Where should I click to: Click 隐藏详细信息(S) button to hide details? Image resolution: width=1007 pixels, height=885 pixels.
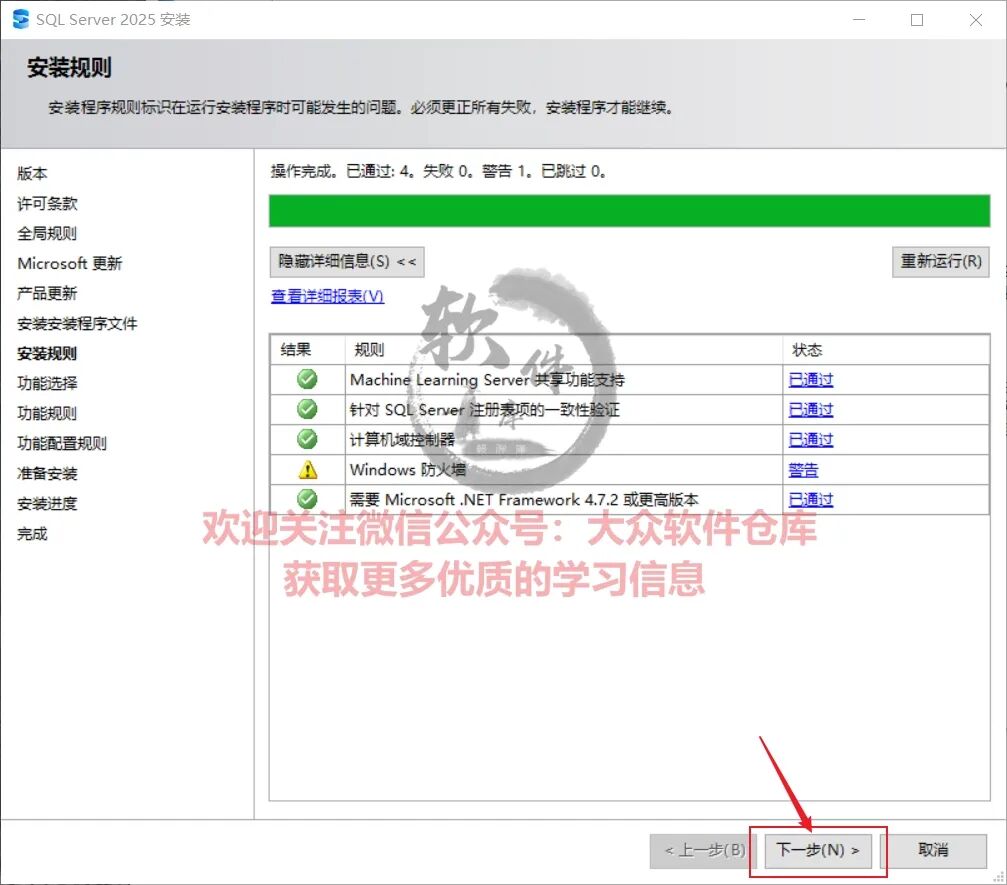347,261
